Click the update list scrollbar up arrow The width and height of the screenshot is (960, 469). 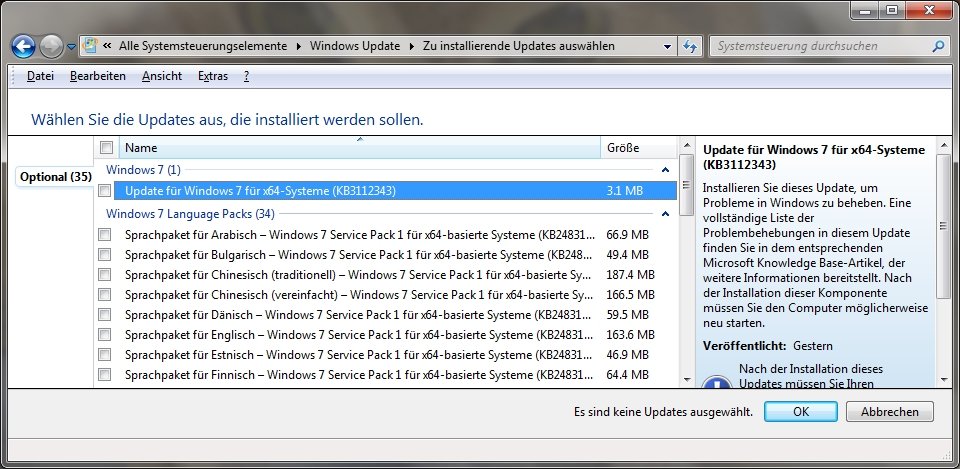(686, 146)
